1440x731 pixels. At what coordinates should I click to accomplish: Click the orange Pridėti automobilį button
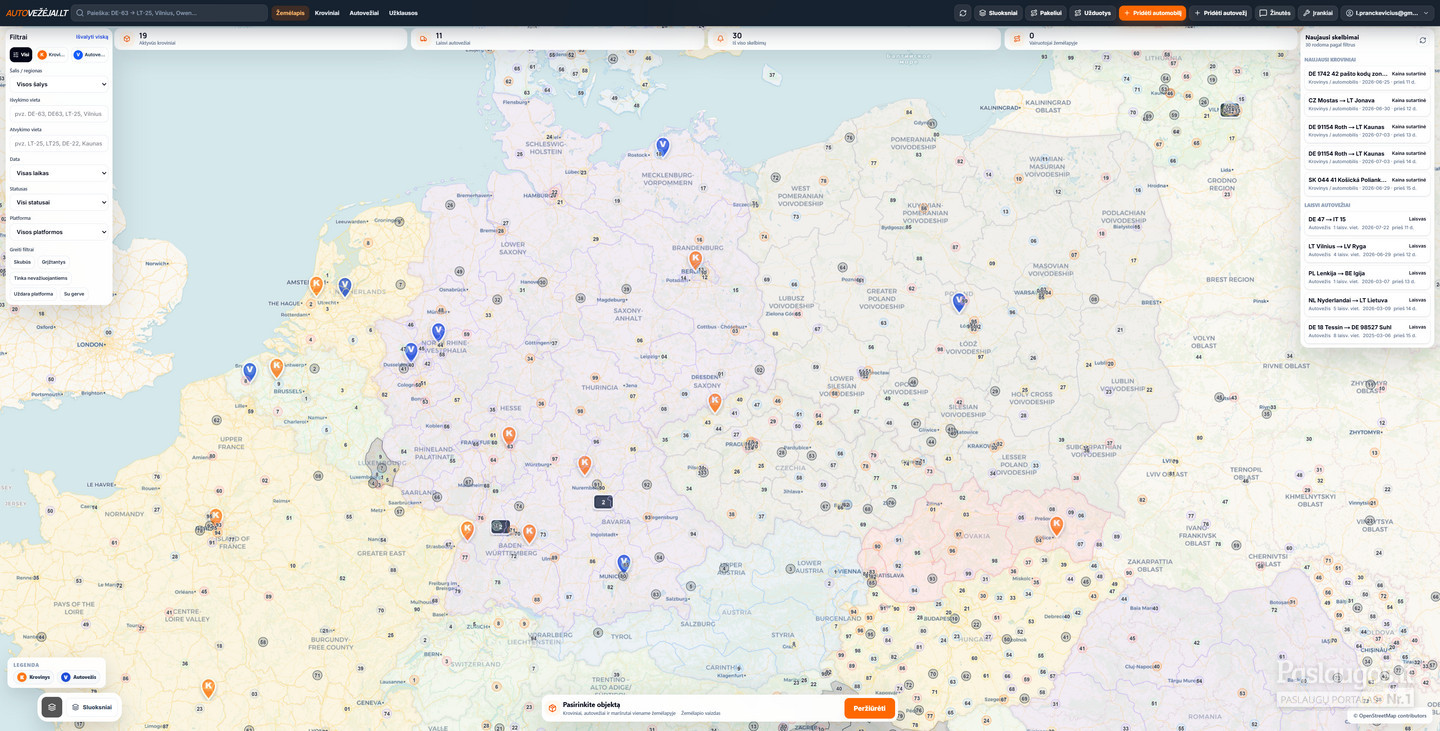[x=1152, y=13]
